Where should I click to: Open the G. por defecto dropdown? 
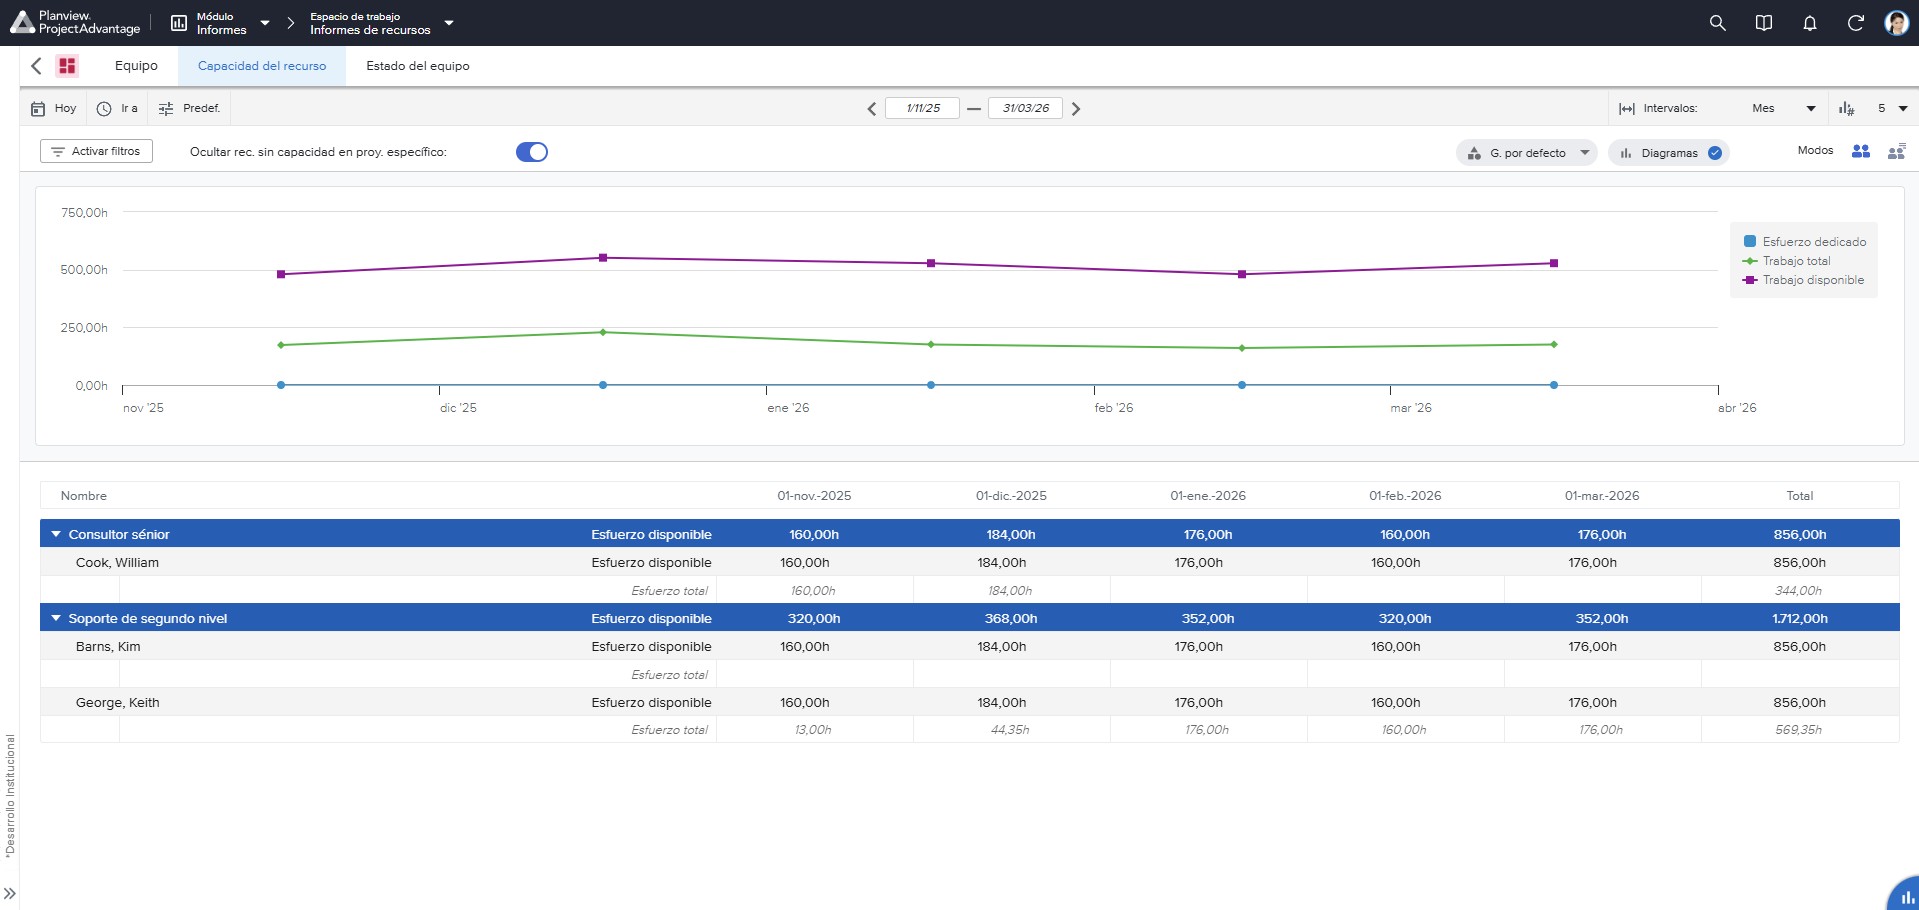tap(1527, 153)
